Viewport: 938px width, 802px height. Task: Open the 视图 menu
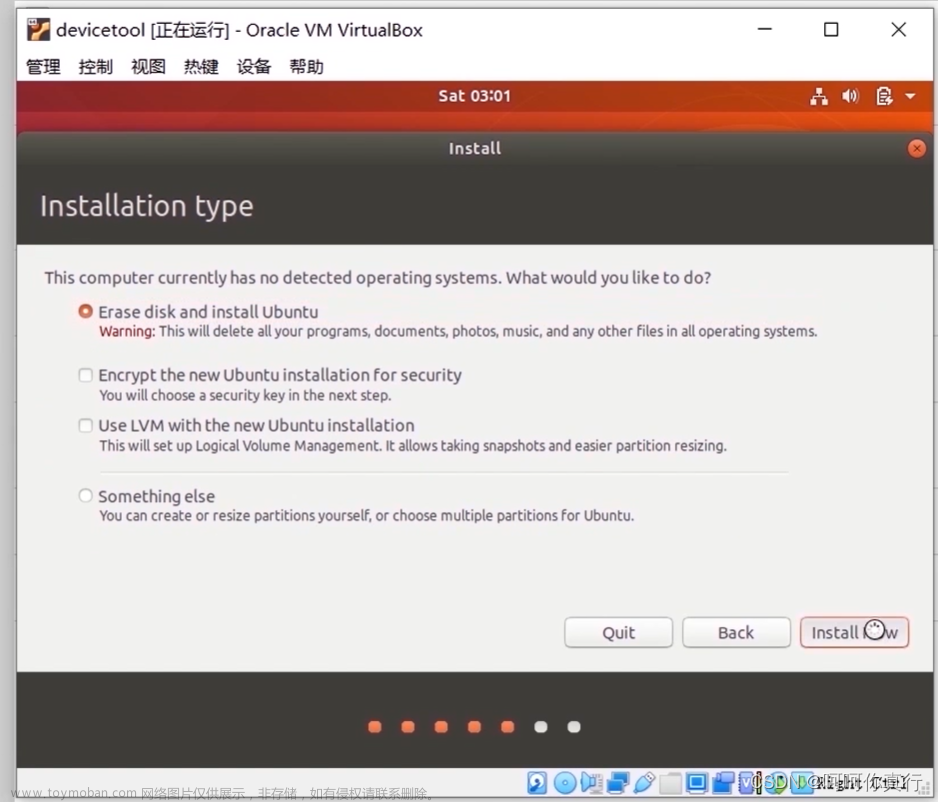148,66
